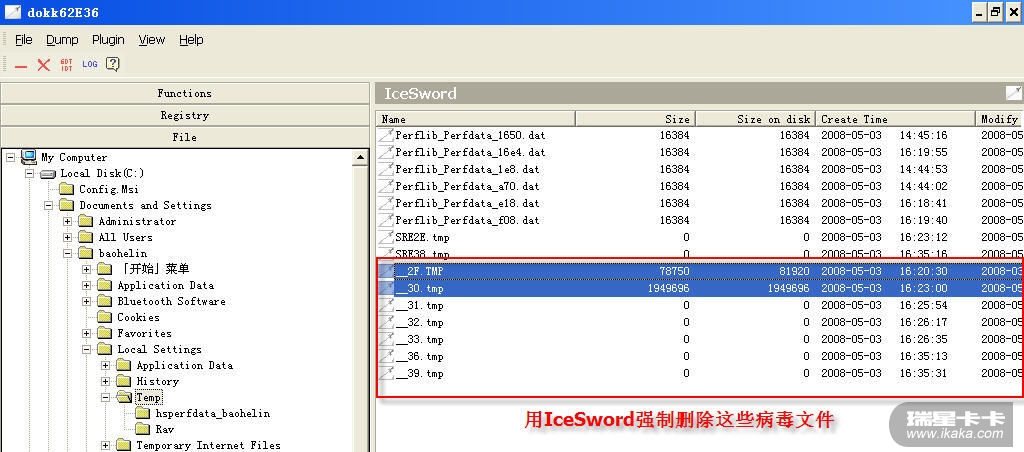
Task: Click the Administrator folder icon
Action: [86, 221]
